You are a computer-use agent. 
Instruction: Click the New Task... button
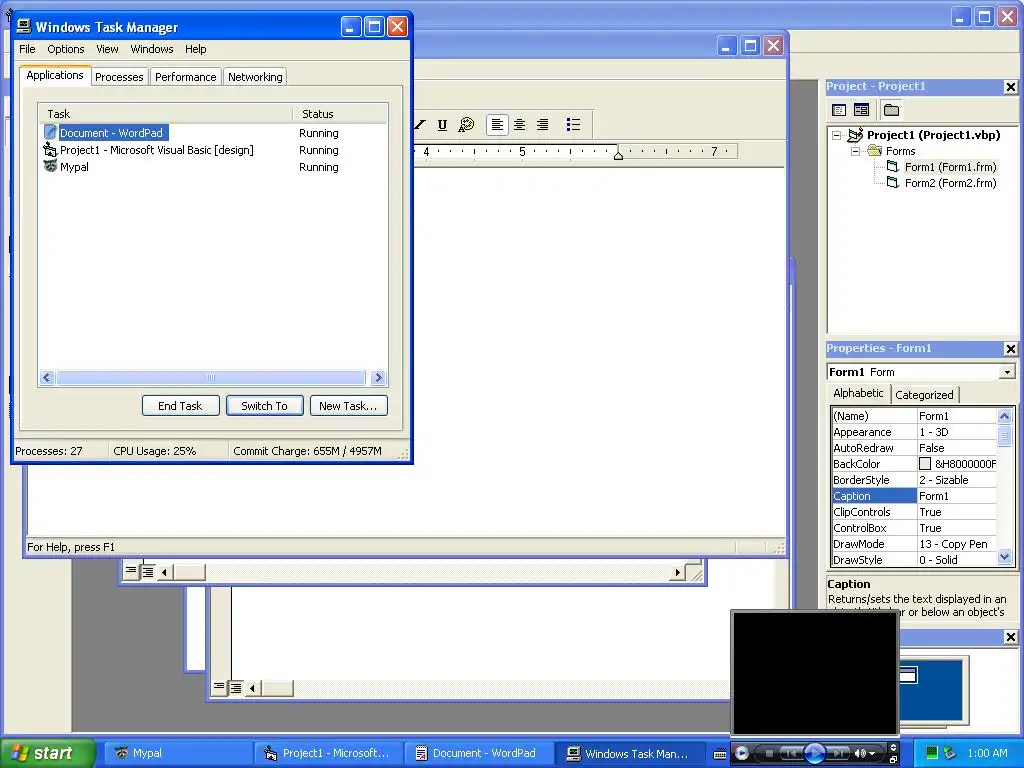[348, 406]
